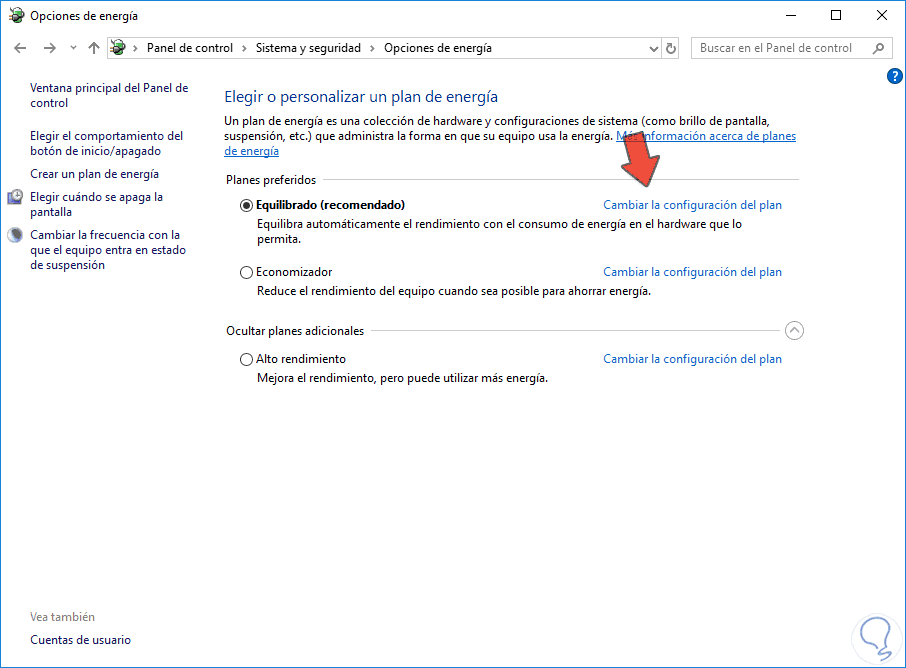Refresh the Opciones de energía page
906x668 pixels.
pos(670,49)
